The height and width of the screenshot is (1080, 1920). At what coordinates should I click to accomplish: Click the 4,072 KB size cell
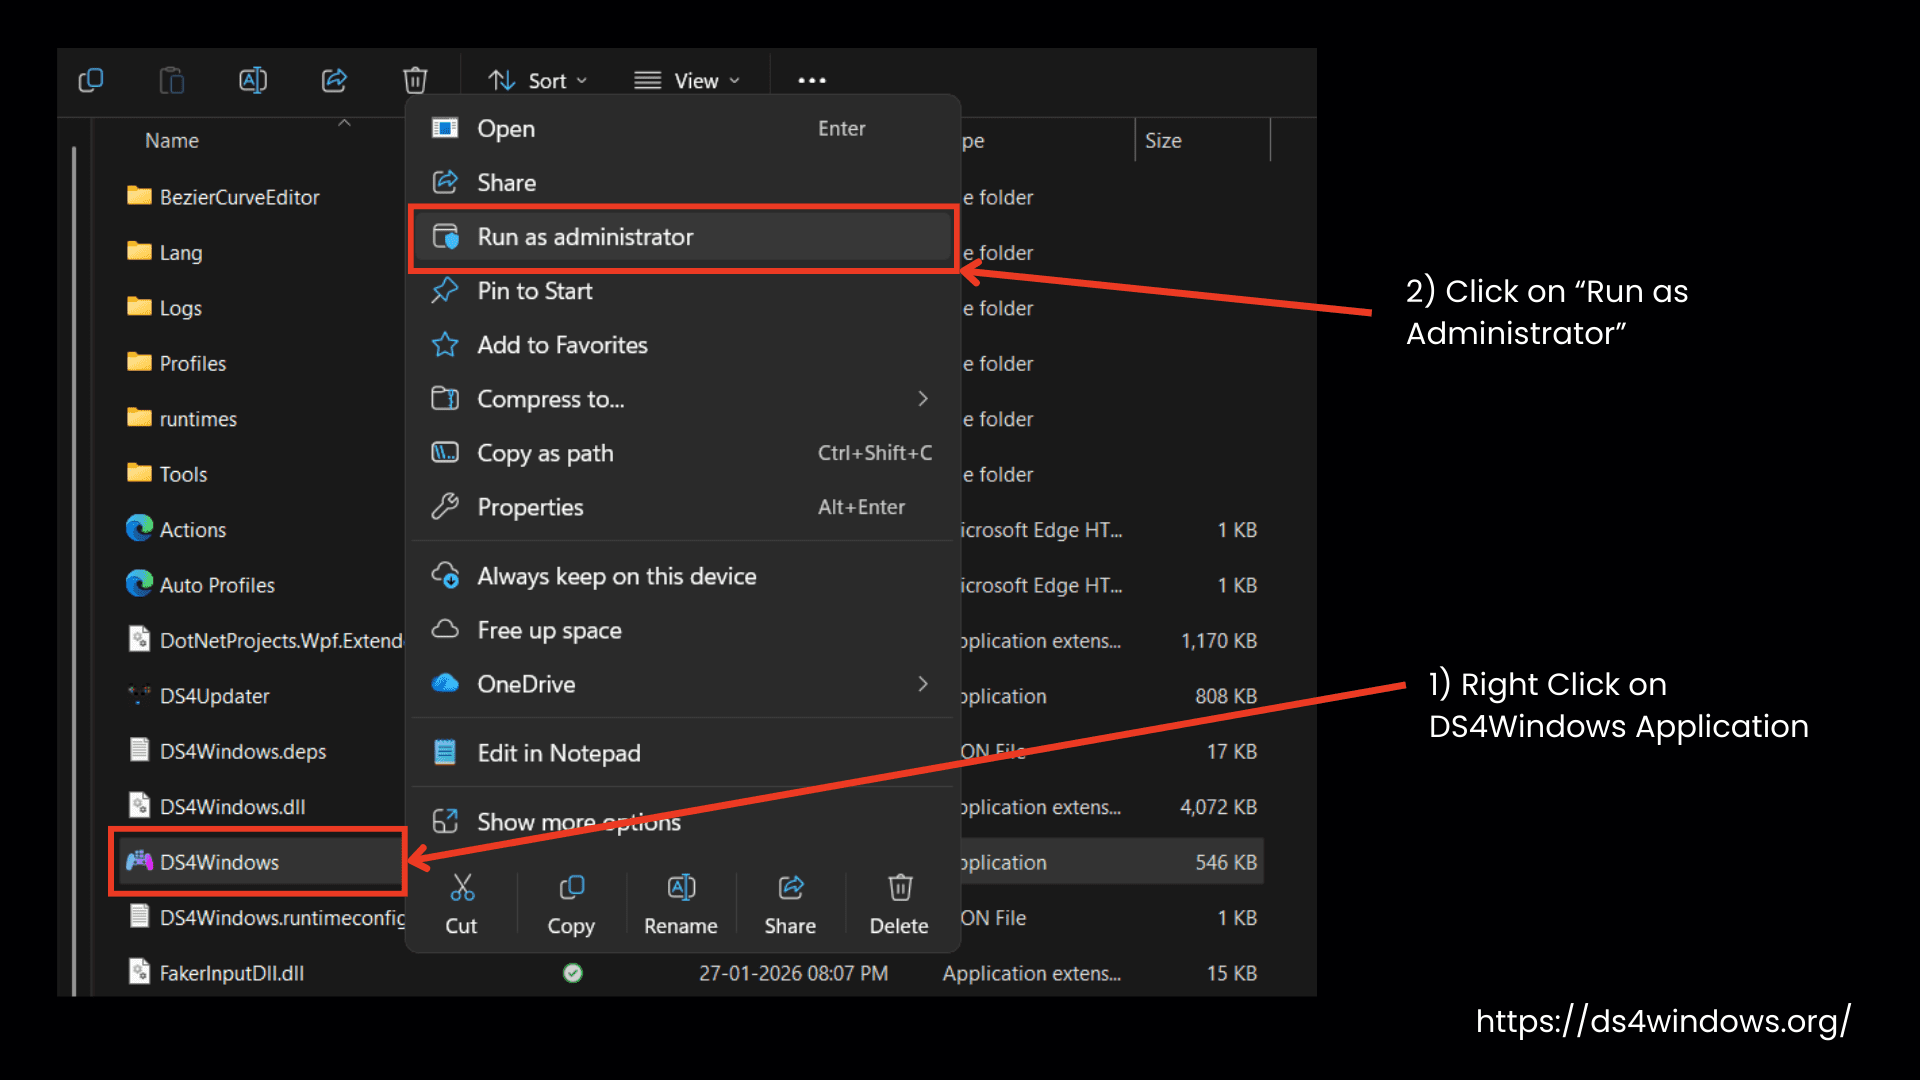pyautogui.click(x=1218, y=807)
